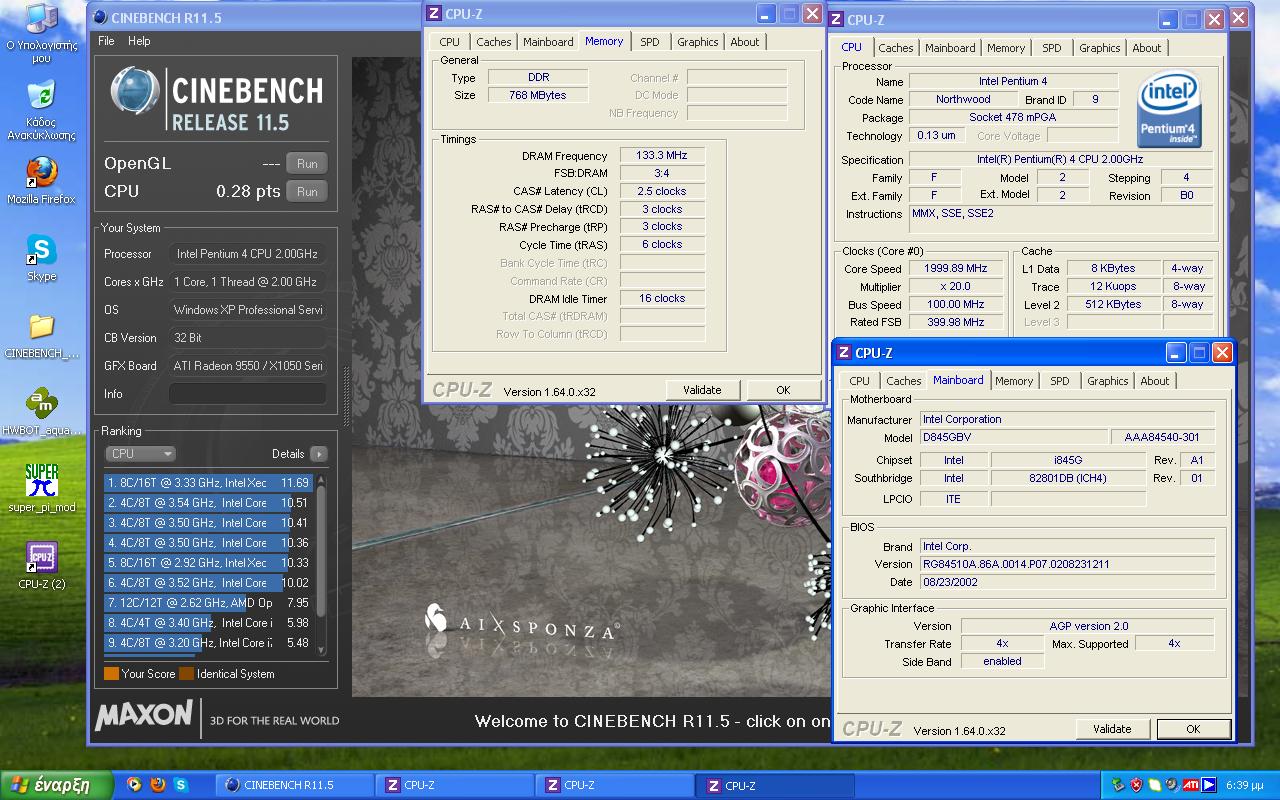Viewport: 1280px width, 800px height.
Task: Open Mainboard tab in the processor info window
Action: (950, 48)
